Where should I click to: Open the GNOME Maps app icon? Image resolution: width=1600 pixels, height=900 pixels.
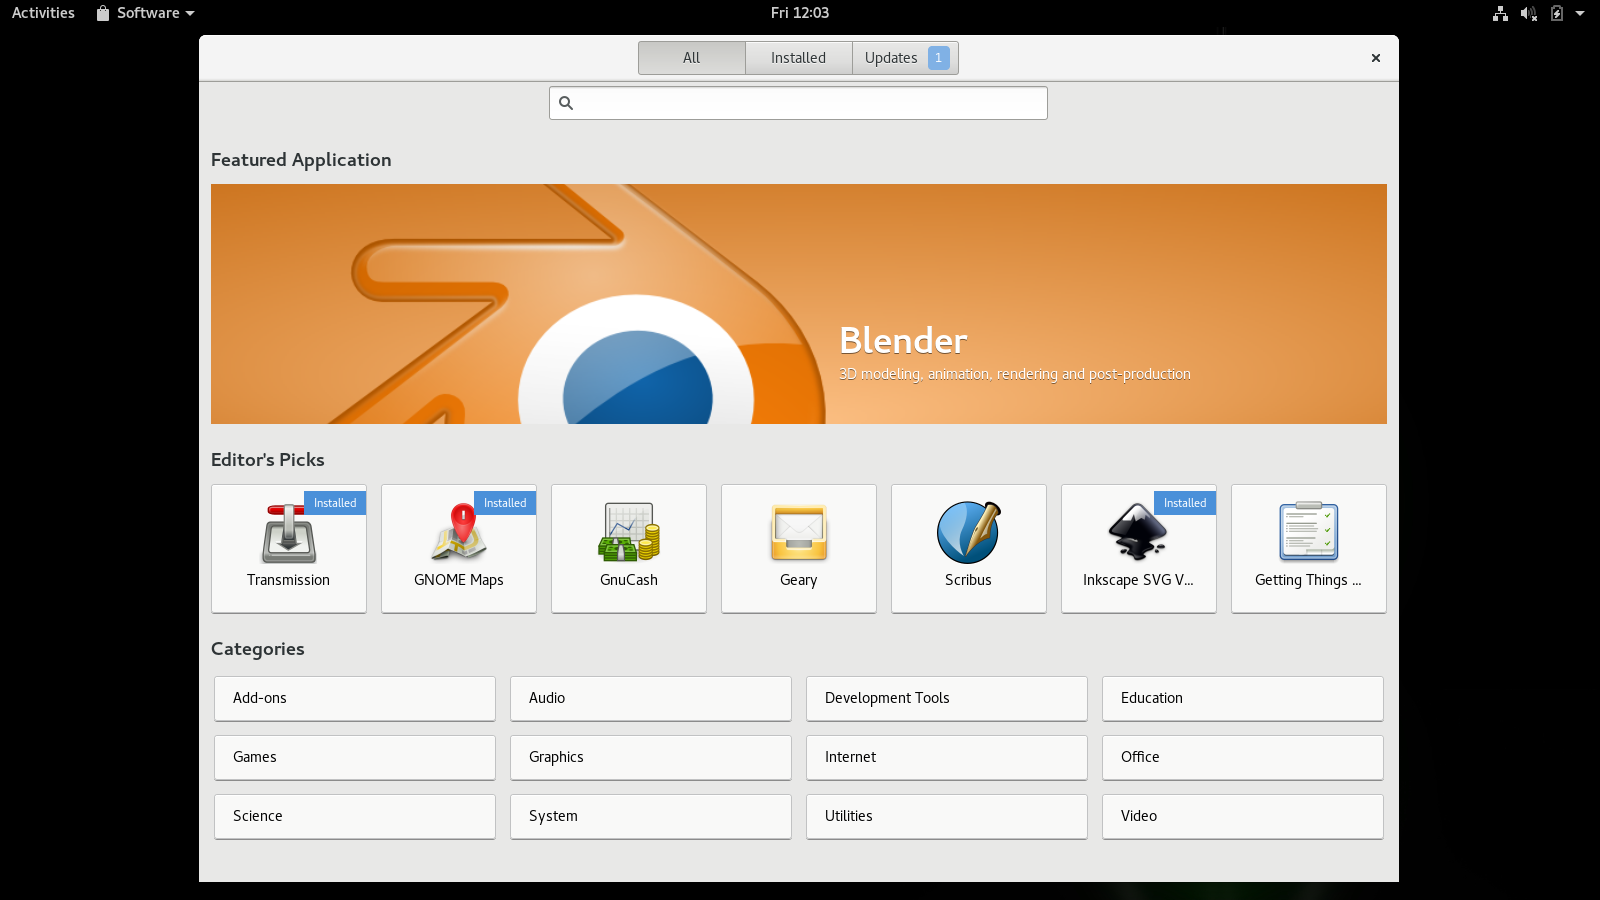pos(459,533)
